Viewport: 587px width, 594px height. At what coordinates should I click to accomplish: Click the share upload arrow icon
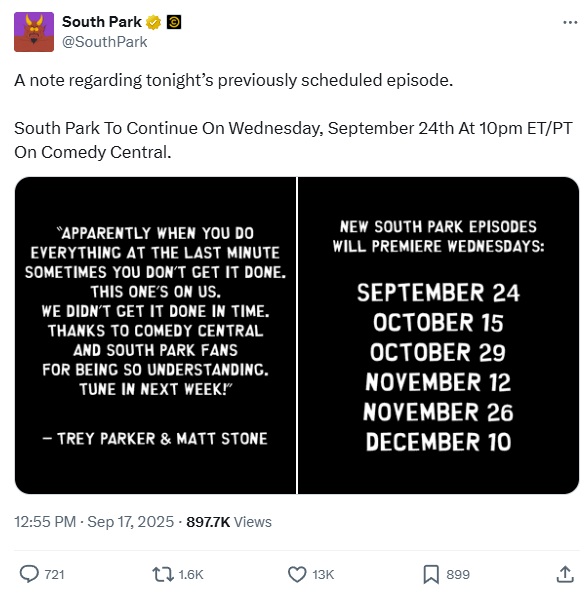pos(565,574)
